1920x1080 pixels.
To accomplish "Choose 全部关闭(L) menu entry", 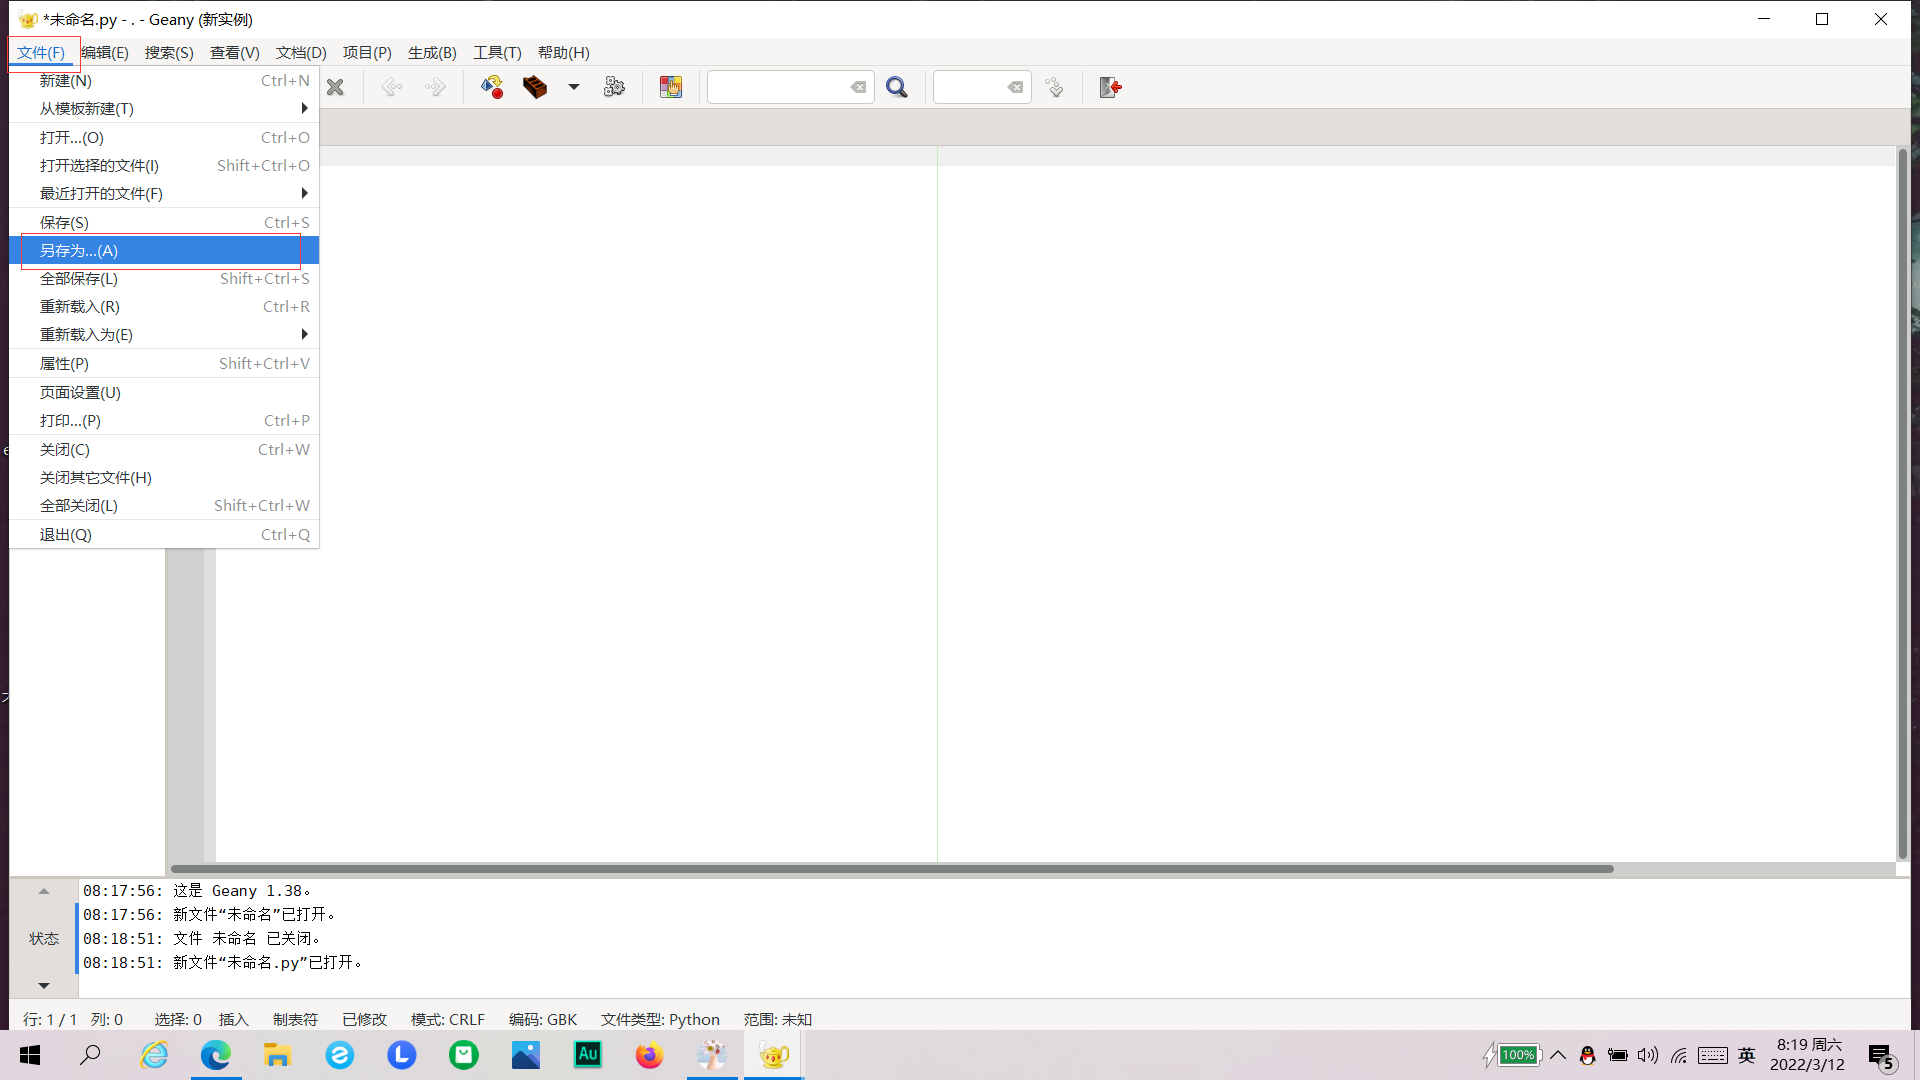I will pos(164,505).
